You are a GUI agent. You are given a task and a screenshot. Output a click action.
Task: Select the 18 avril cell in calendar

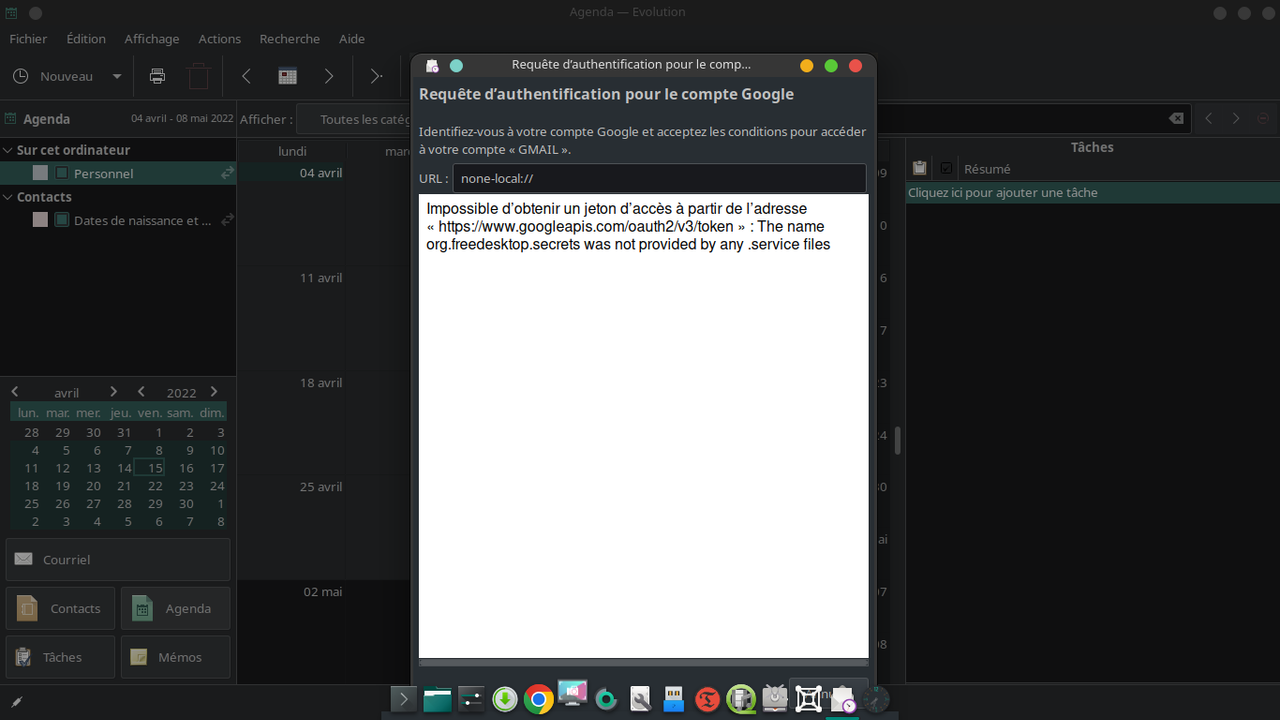coord(291,424)
